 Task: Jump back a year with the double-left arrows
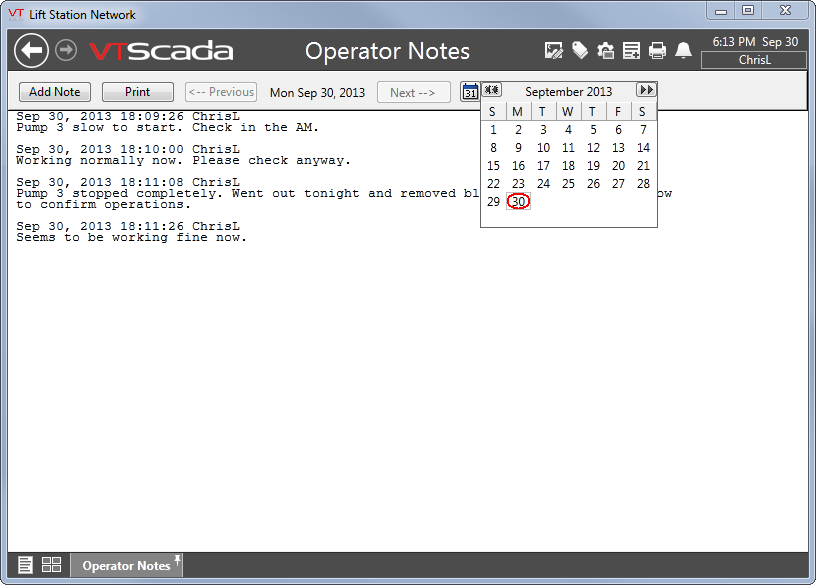[x=492, y=89]
